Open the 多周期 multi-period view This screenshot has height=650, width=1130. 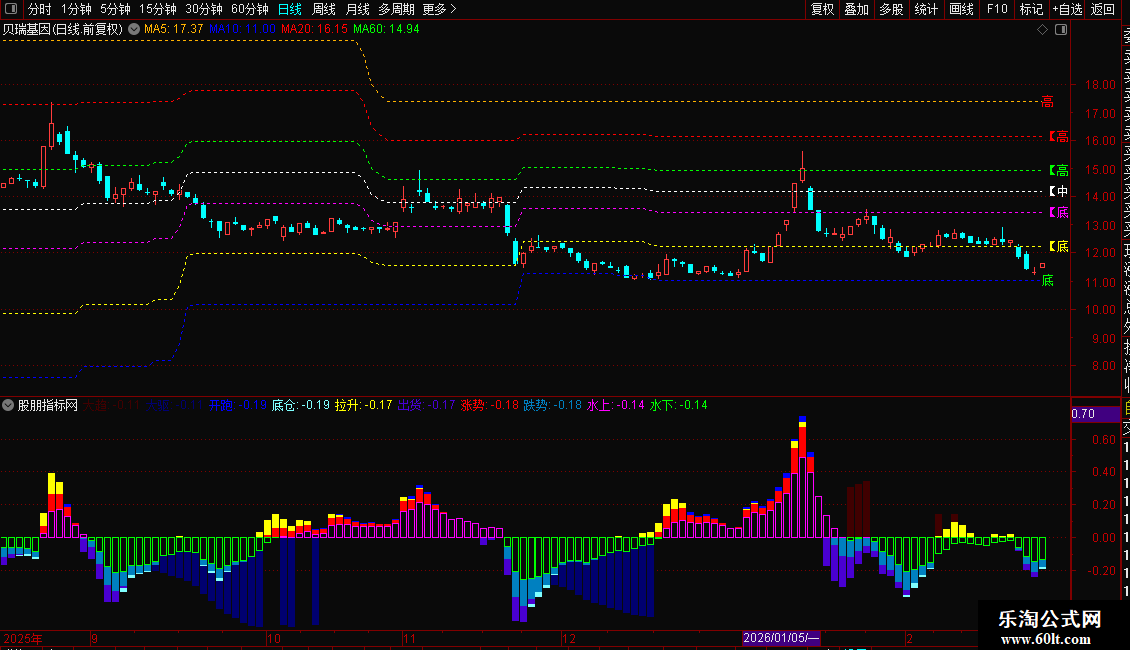(x=396, y=9)
